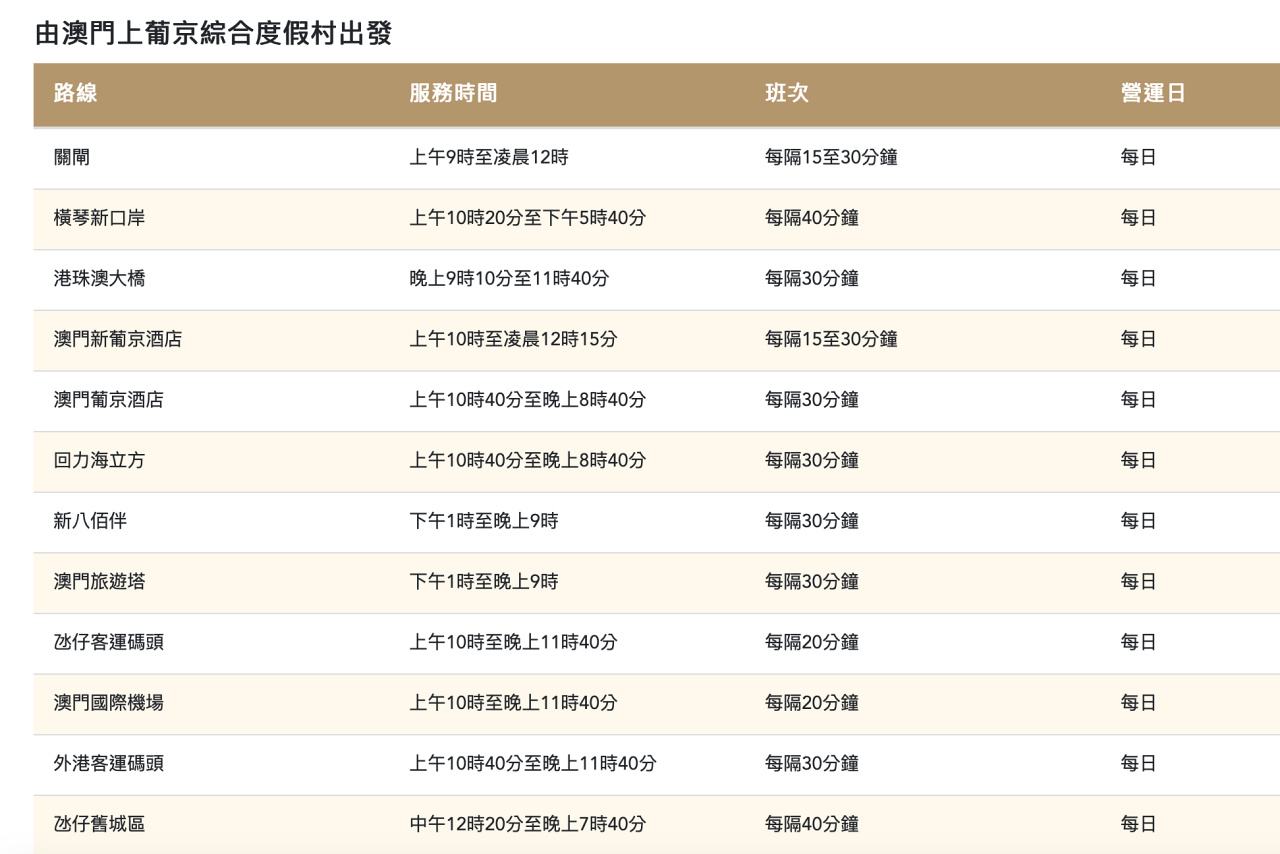The width and height of the screenshot is (1280, 854).
Task: Click service time '上午10時40分至晚上11時40分'
Action: (533, 763)
